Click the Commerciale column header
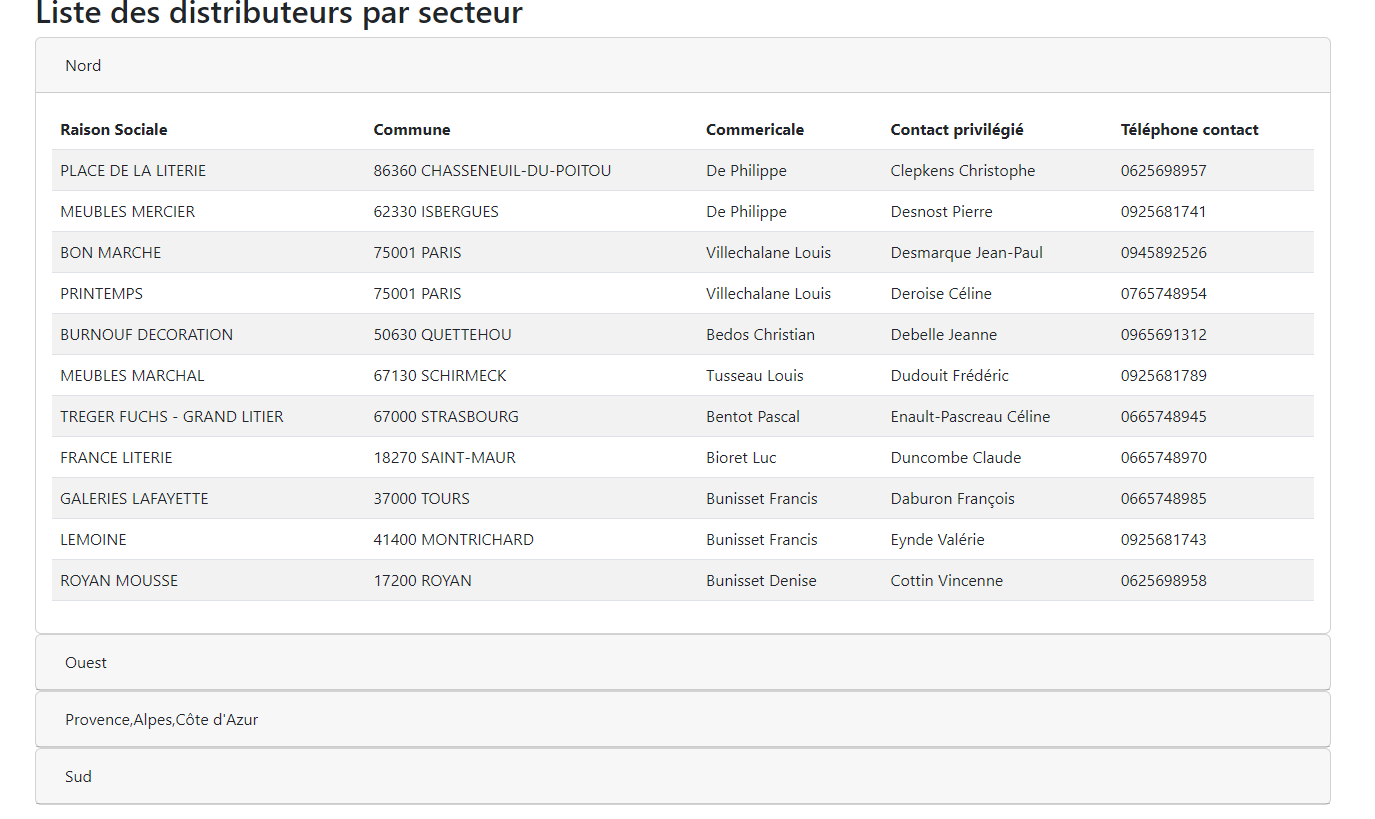 click(x=754, y=130)
